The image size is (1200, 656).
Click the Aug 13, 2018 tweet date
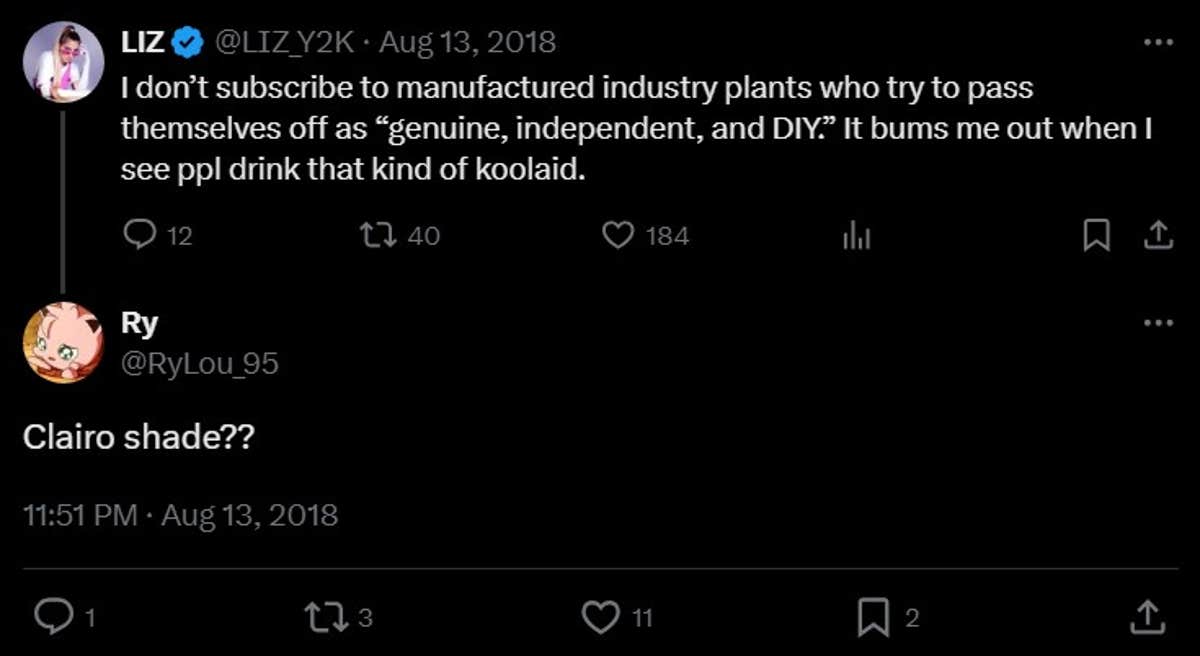coord(467,43)
